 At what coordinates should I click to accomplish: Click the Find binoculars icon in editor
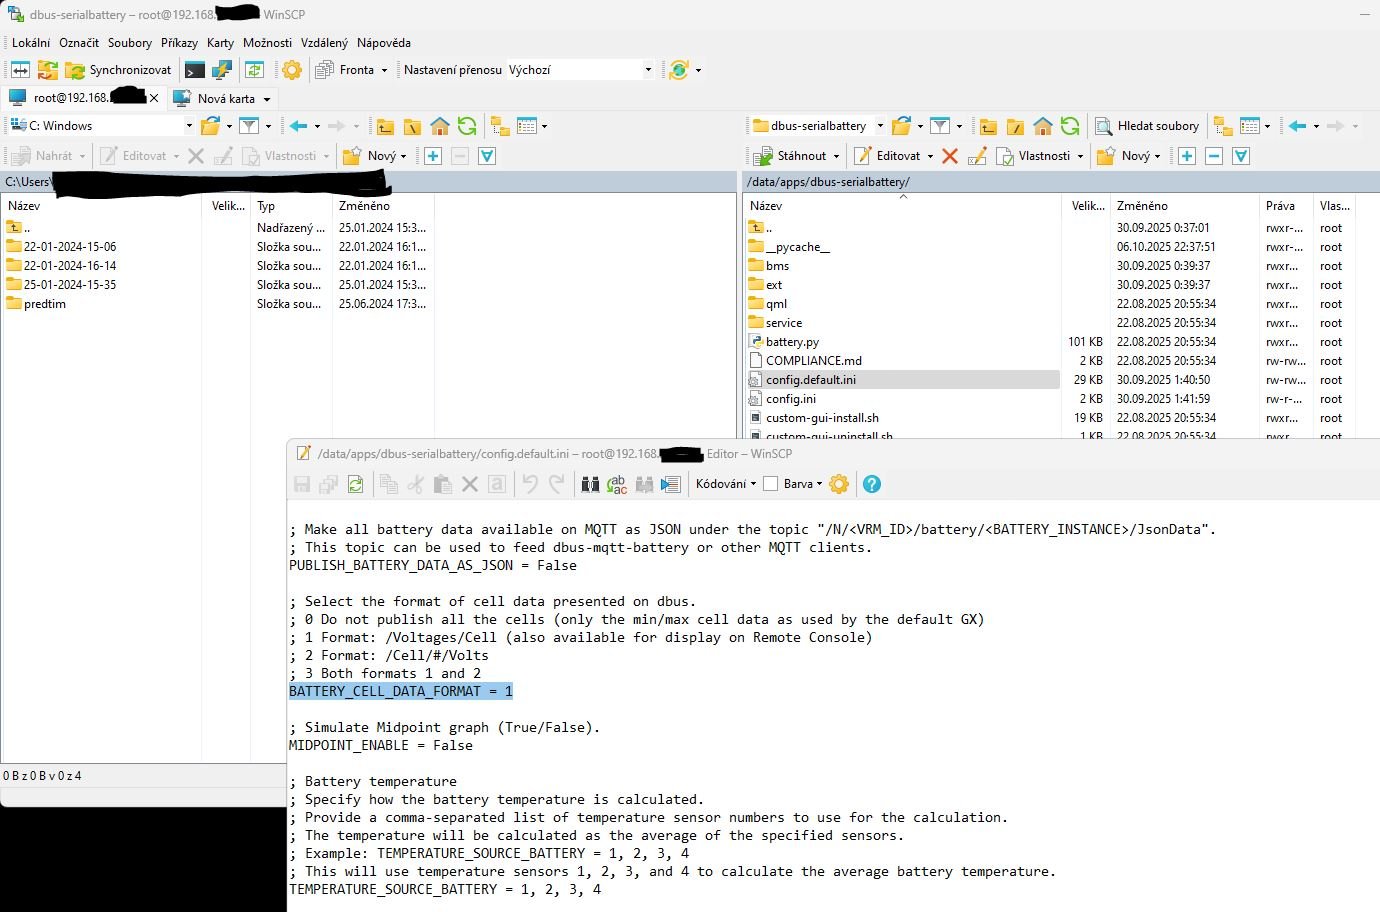(x=590, y=484)
